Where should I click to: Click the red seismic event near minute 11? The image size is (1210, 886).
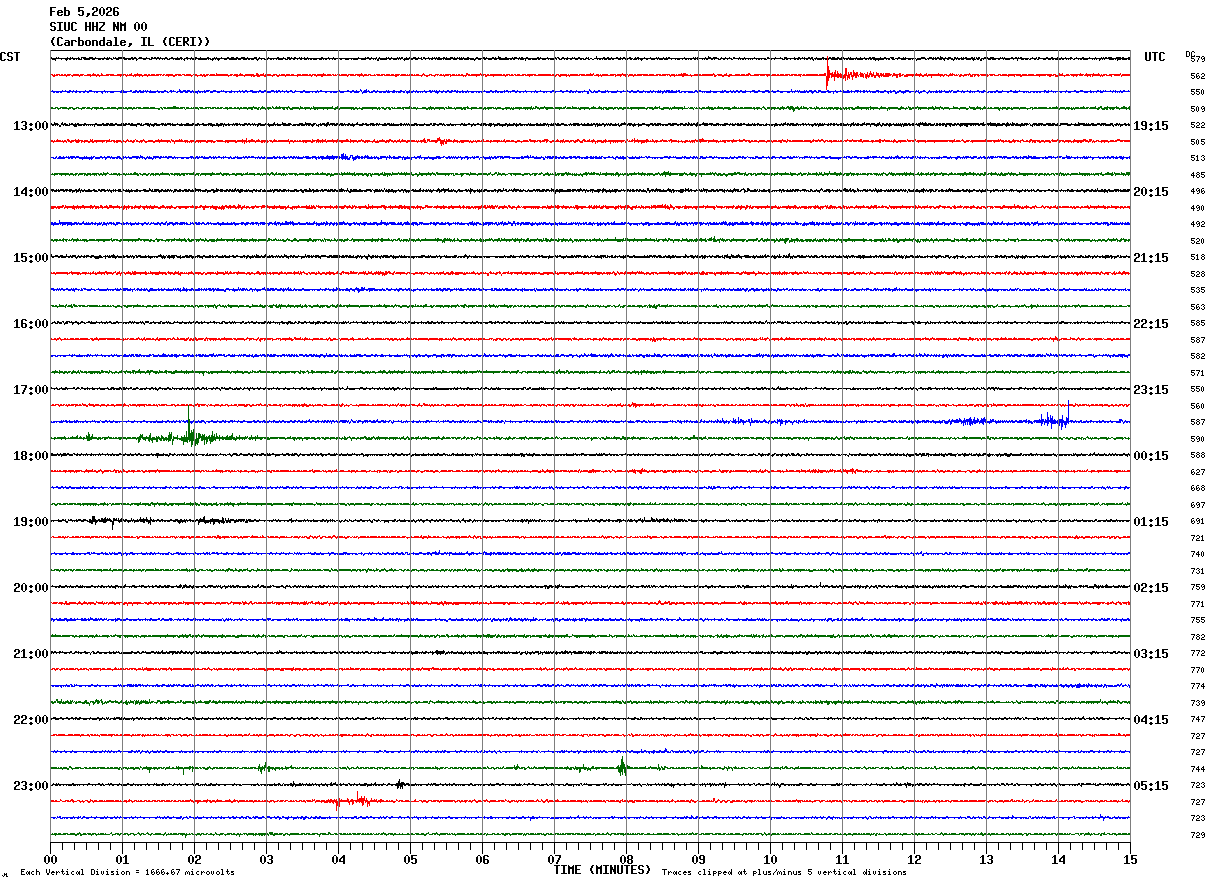[830, 74]
